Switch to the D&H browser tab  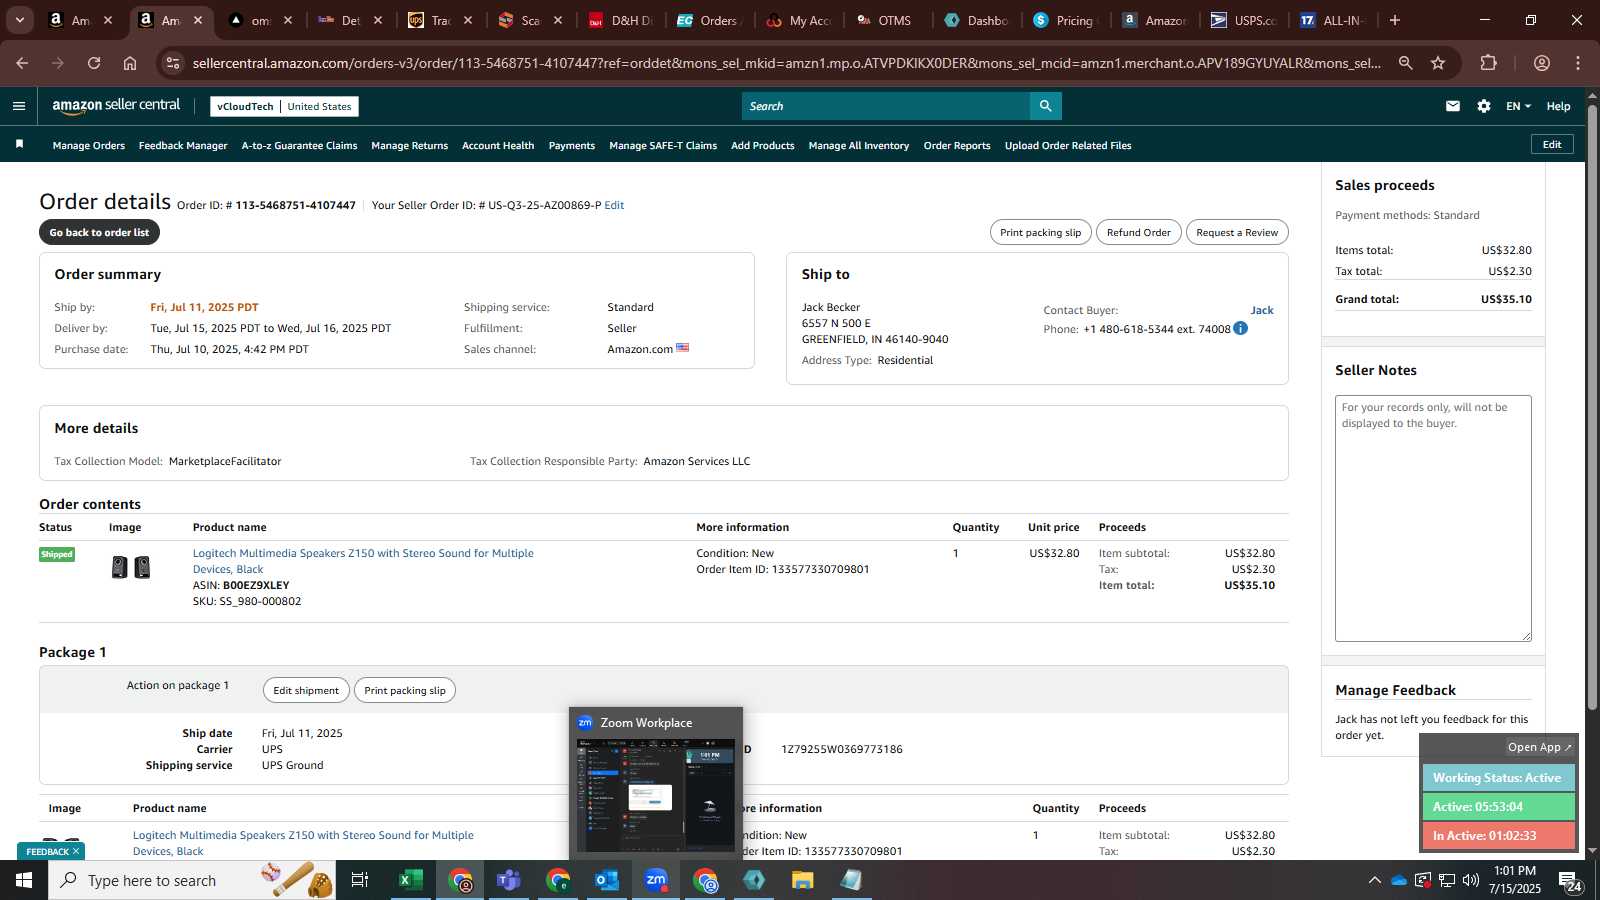tap(620, 20)
